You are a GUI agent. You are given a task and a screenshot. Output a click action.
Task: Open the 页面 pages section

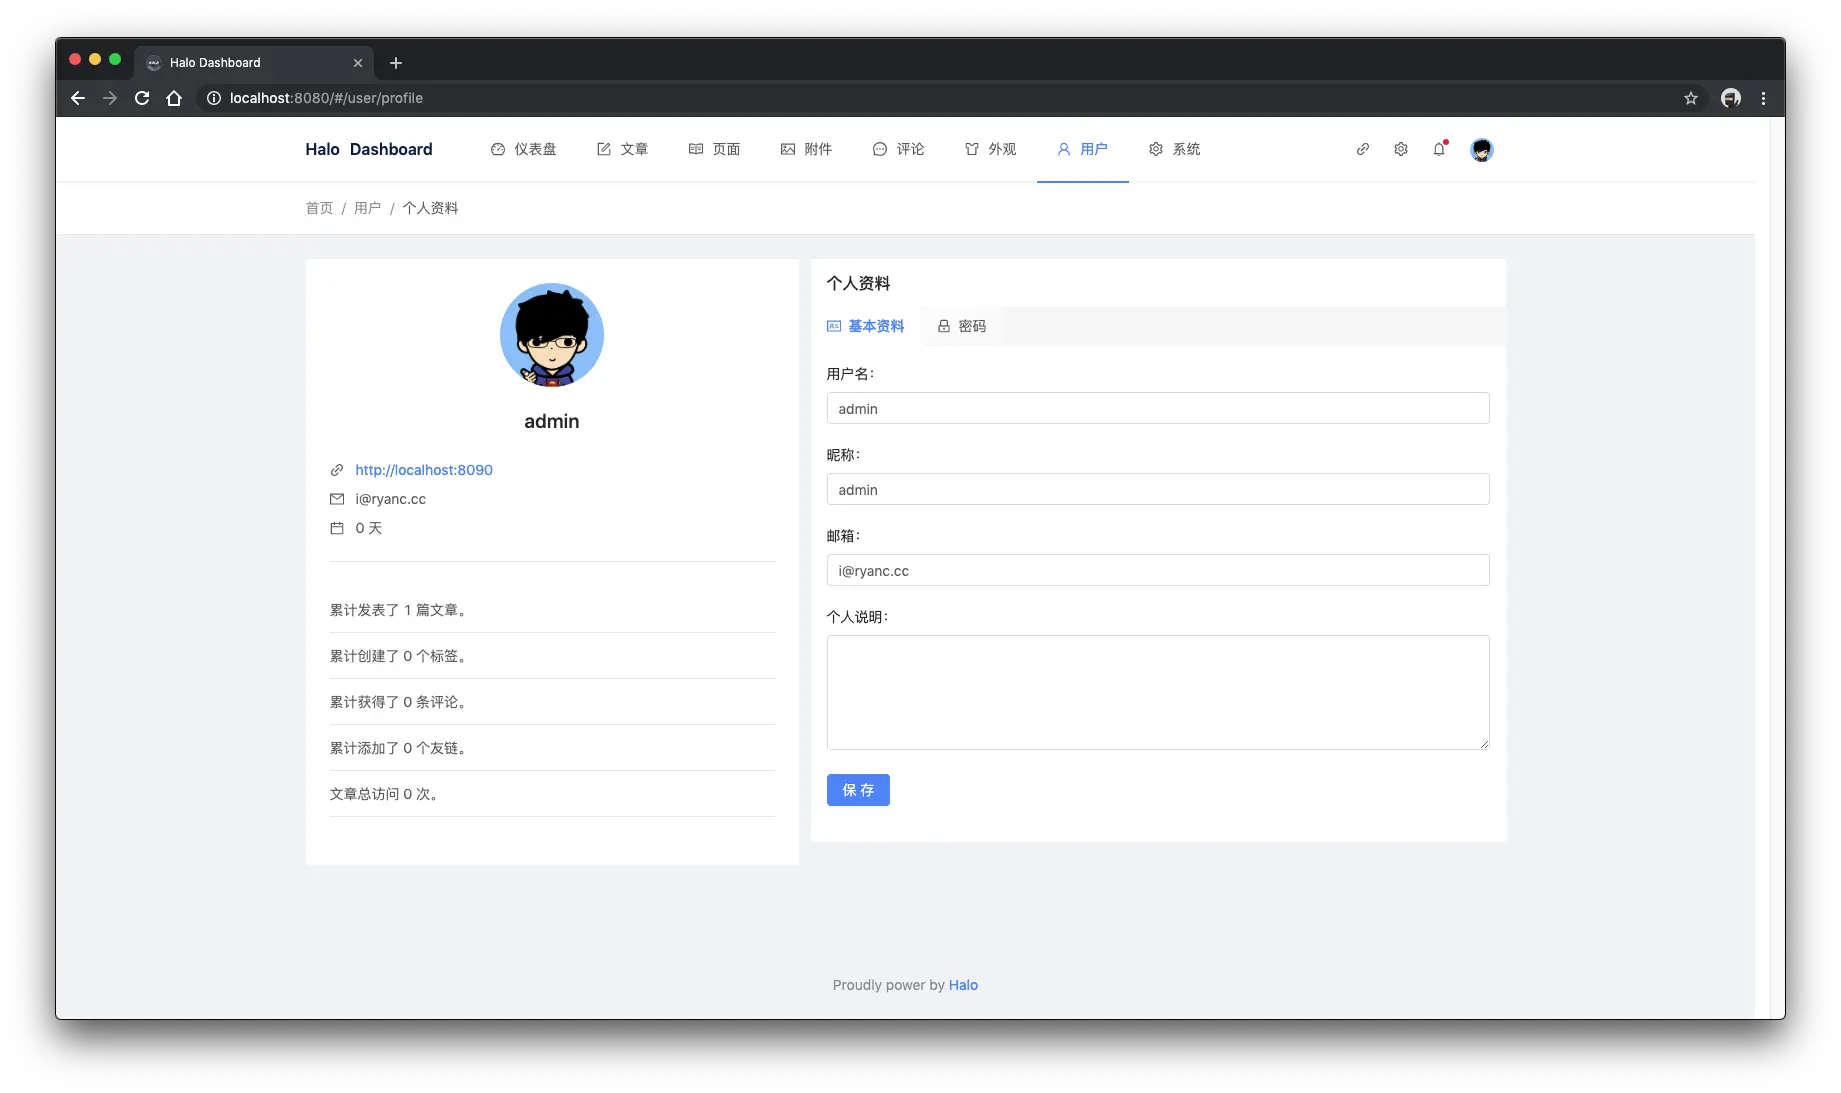715,149
